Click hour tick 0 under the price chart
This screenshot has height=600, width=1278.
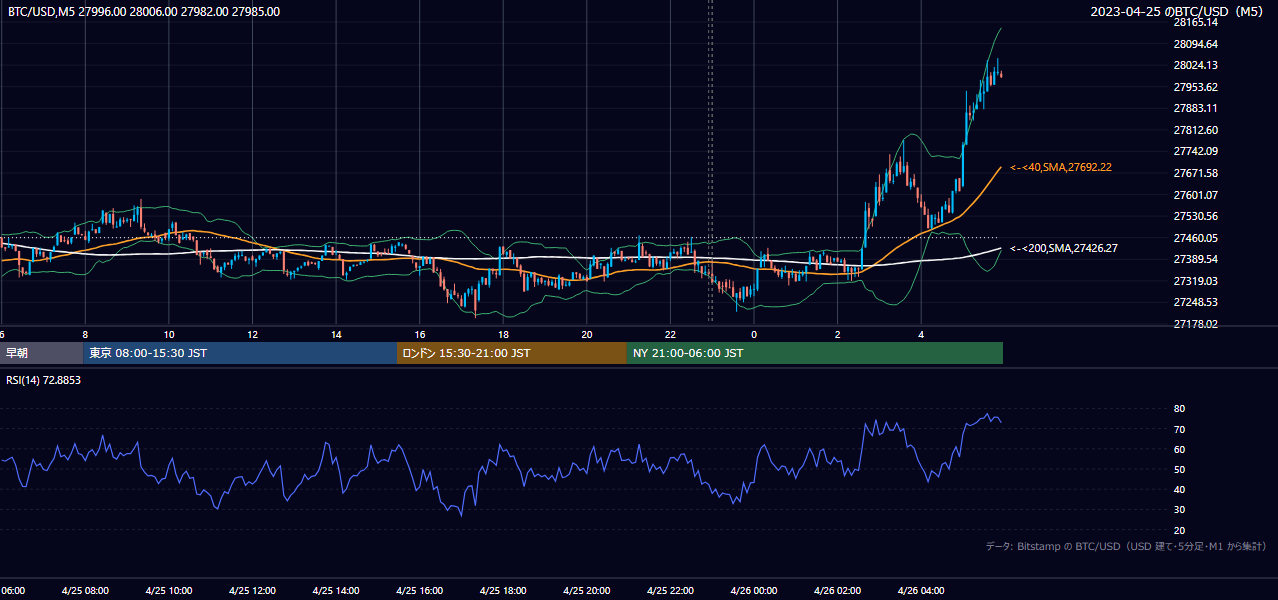tap(754, 334)
